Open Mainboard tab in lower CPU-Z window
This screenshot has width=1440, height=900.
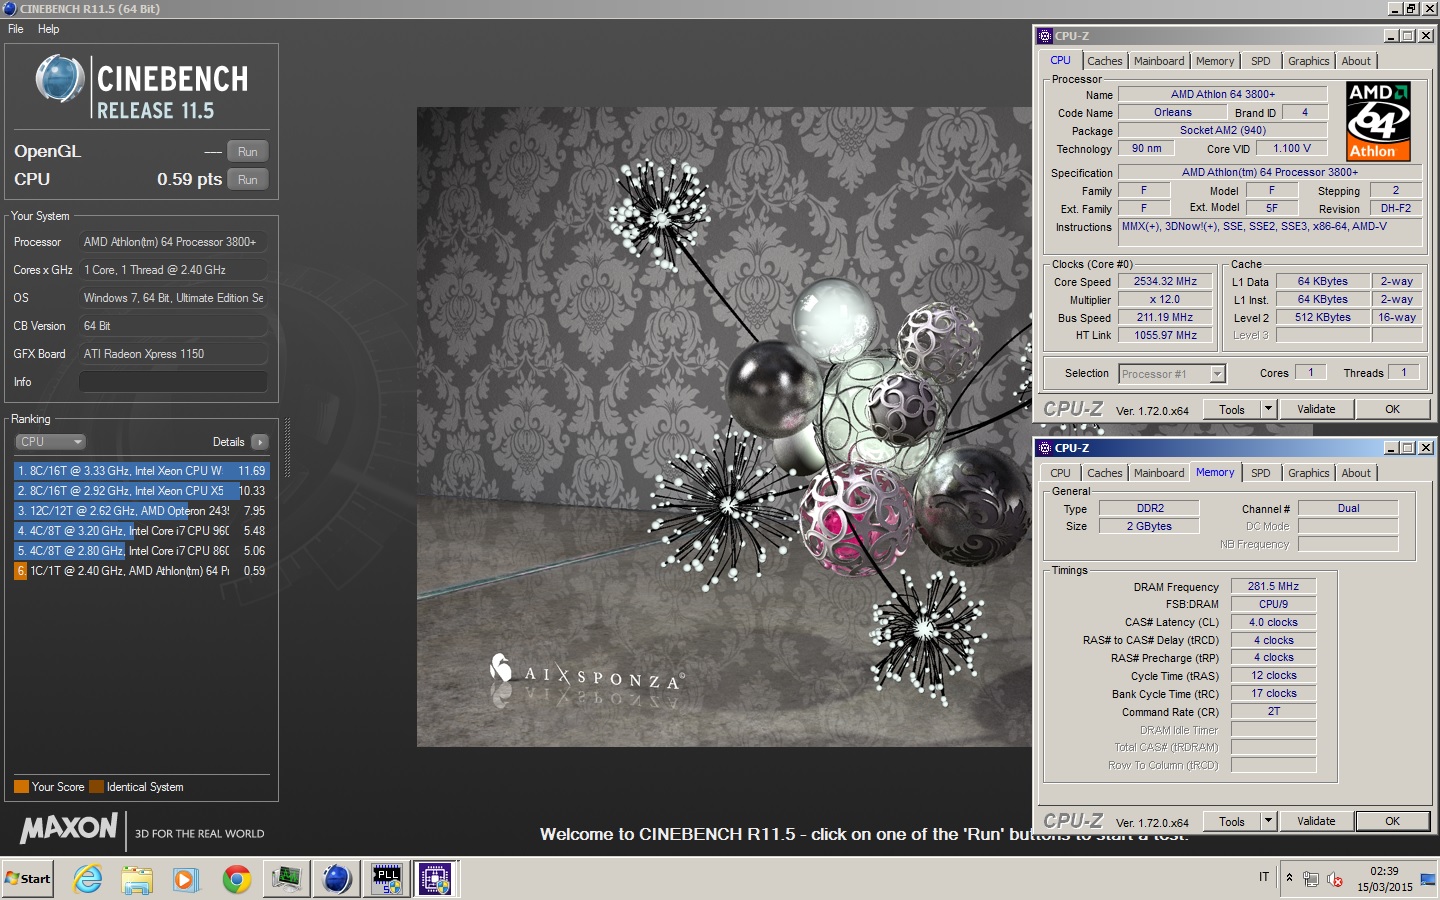click(x=1159, y=473)
